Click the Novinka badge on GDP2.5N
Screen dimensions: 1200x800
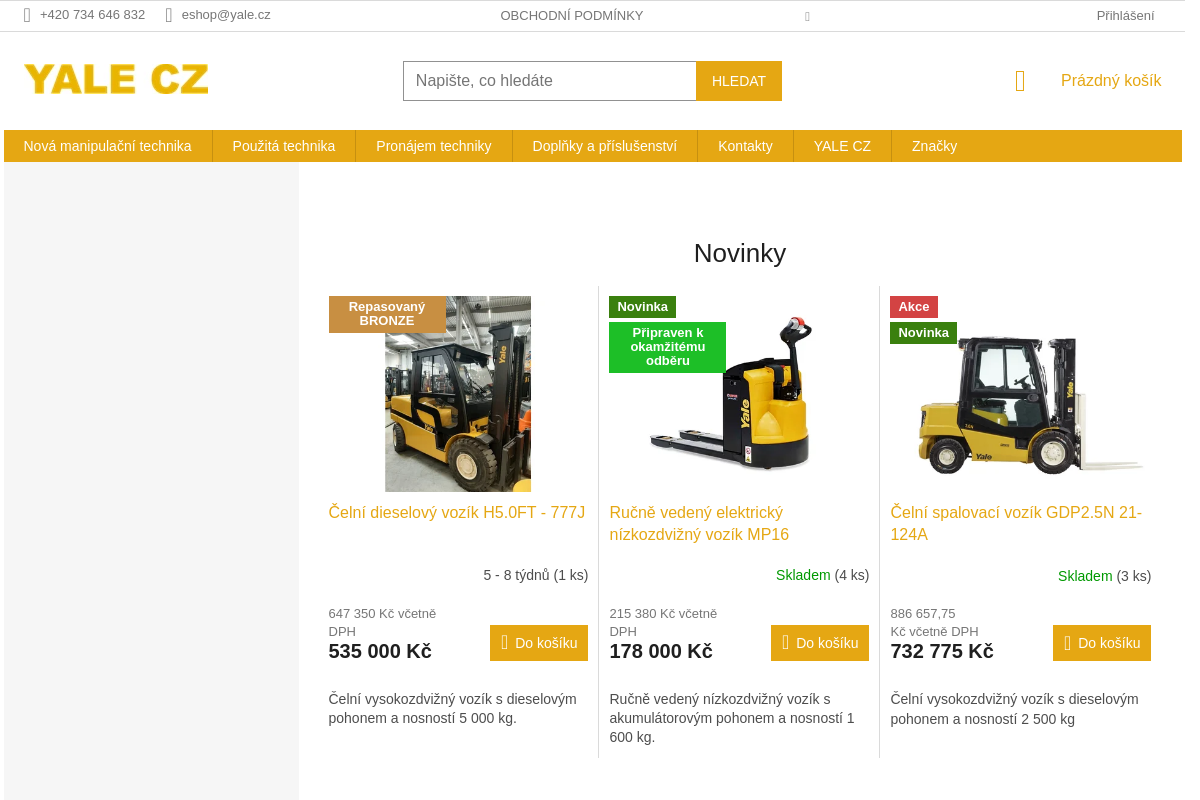pyautogui.click(x=923, y=333)
